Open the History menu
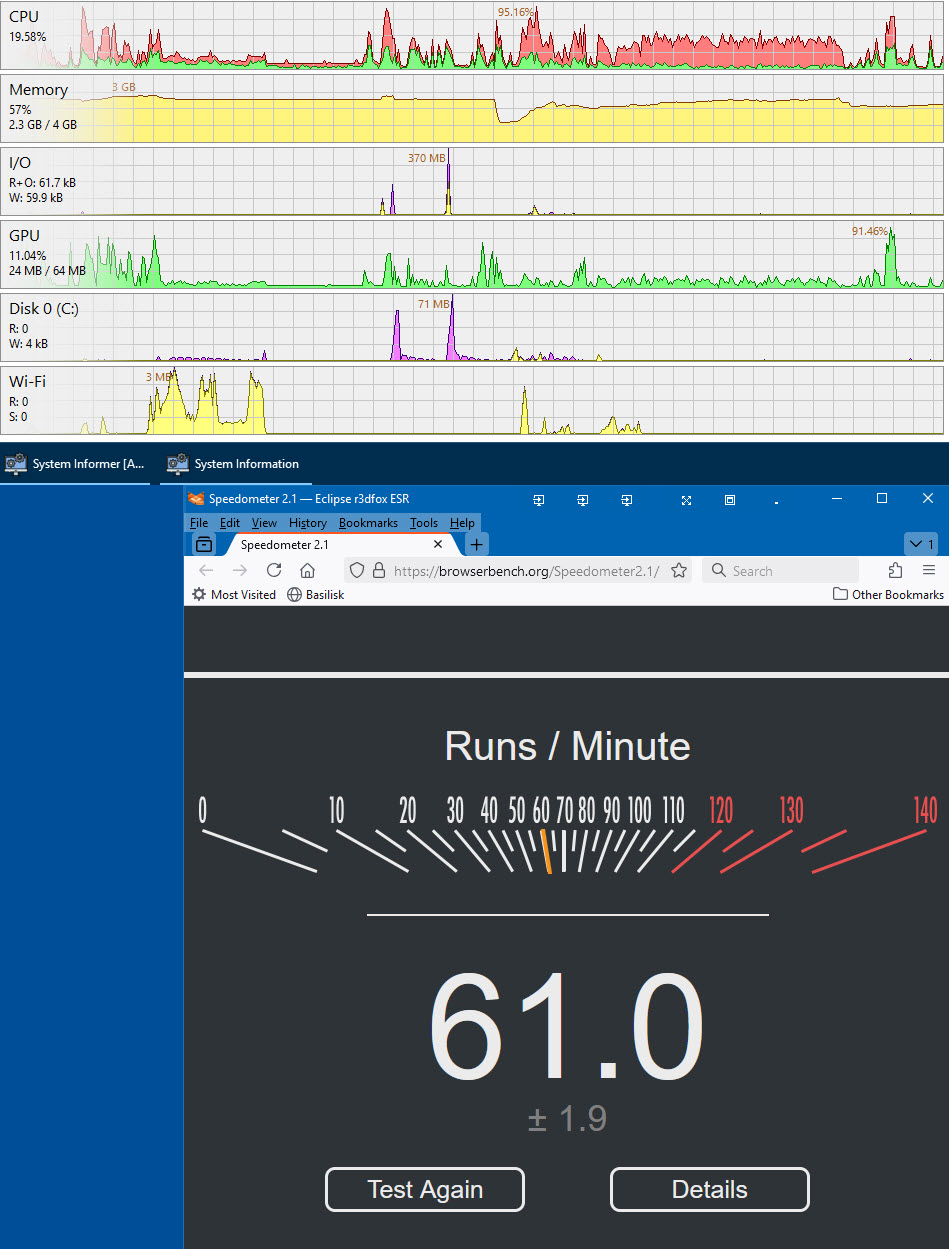949x1249 pixels. [307, 523]
